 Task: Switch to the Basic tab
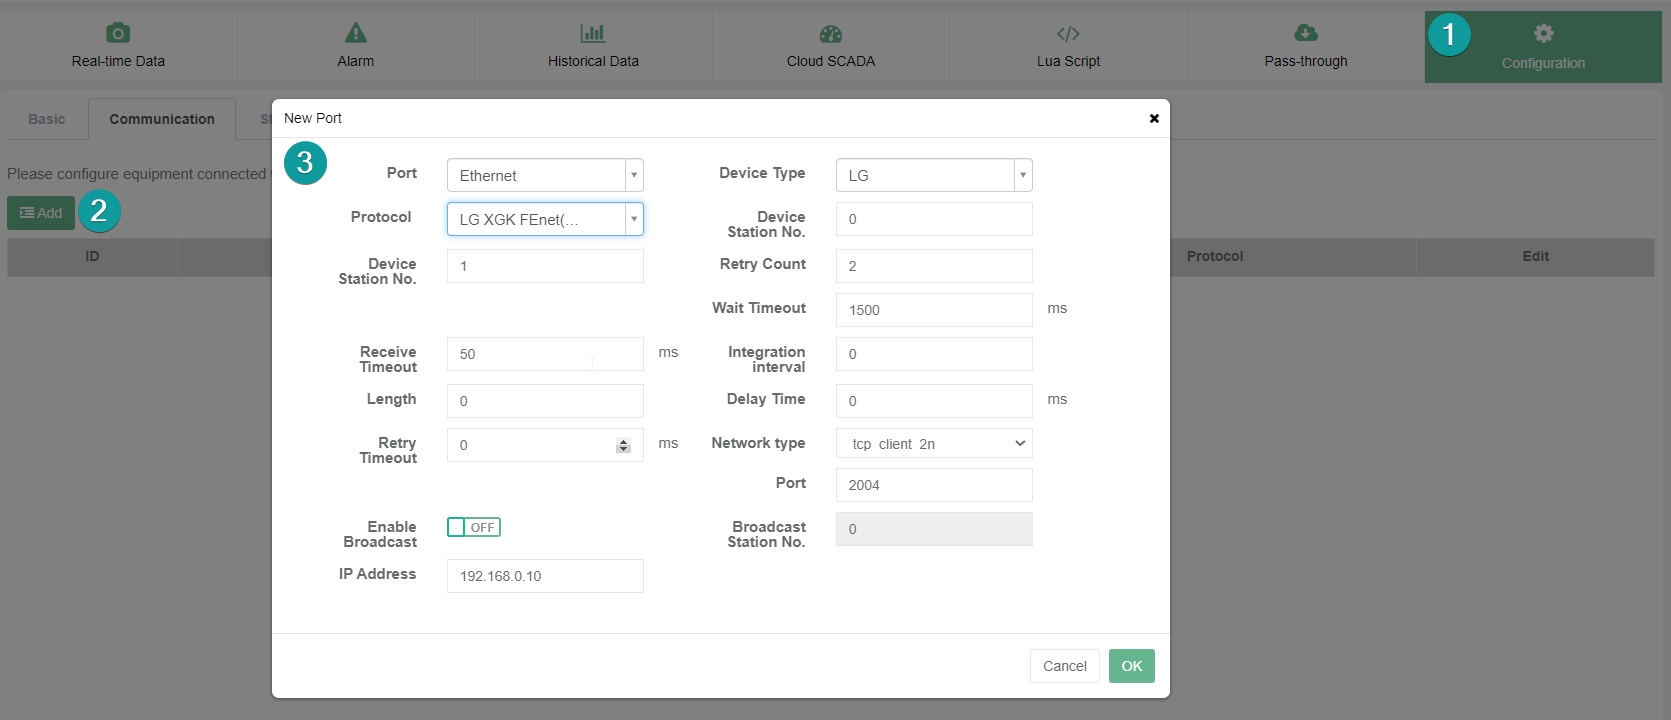click(x=46, y=119)
